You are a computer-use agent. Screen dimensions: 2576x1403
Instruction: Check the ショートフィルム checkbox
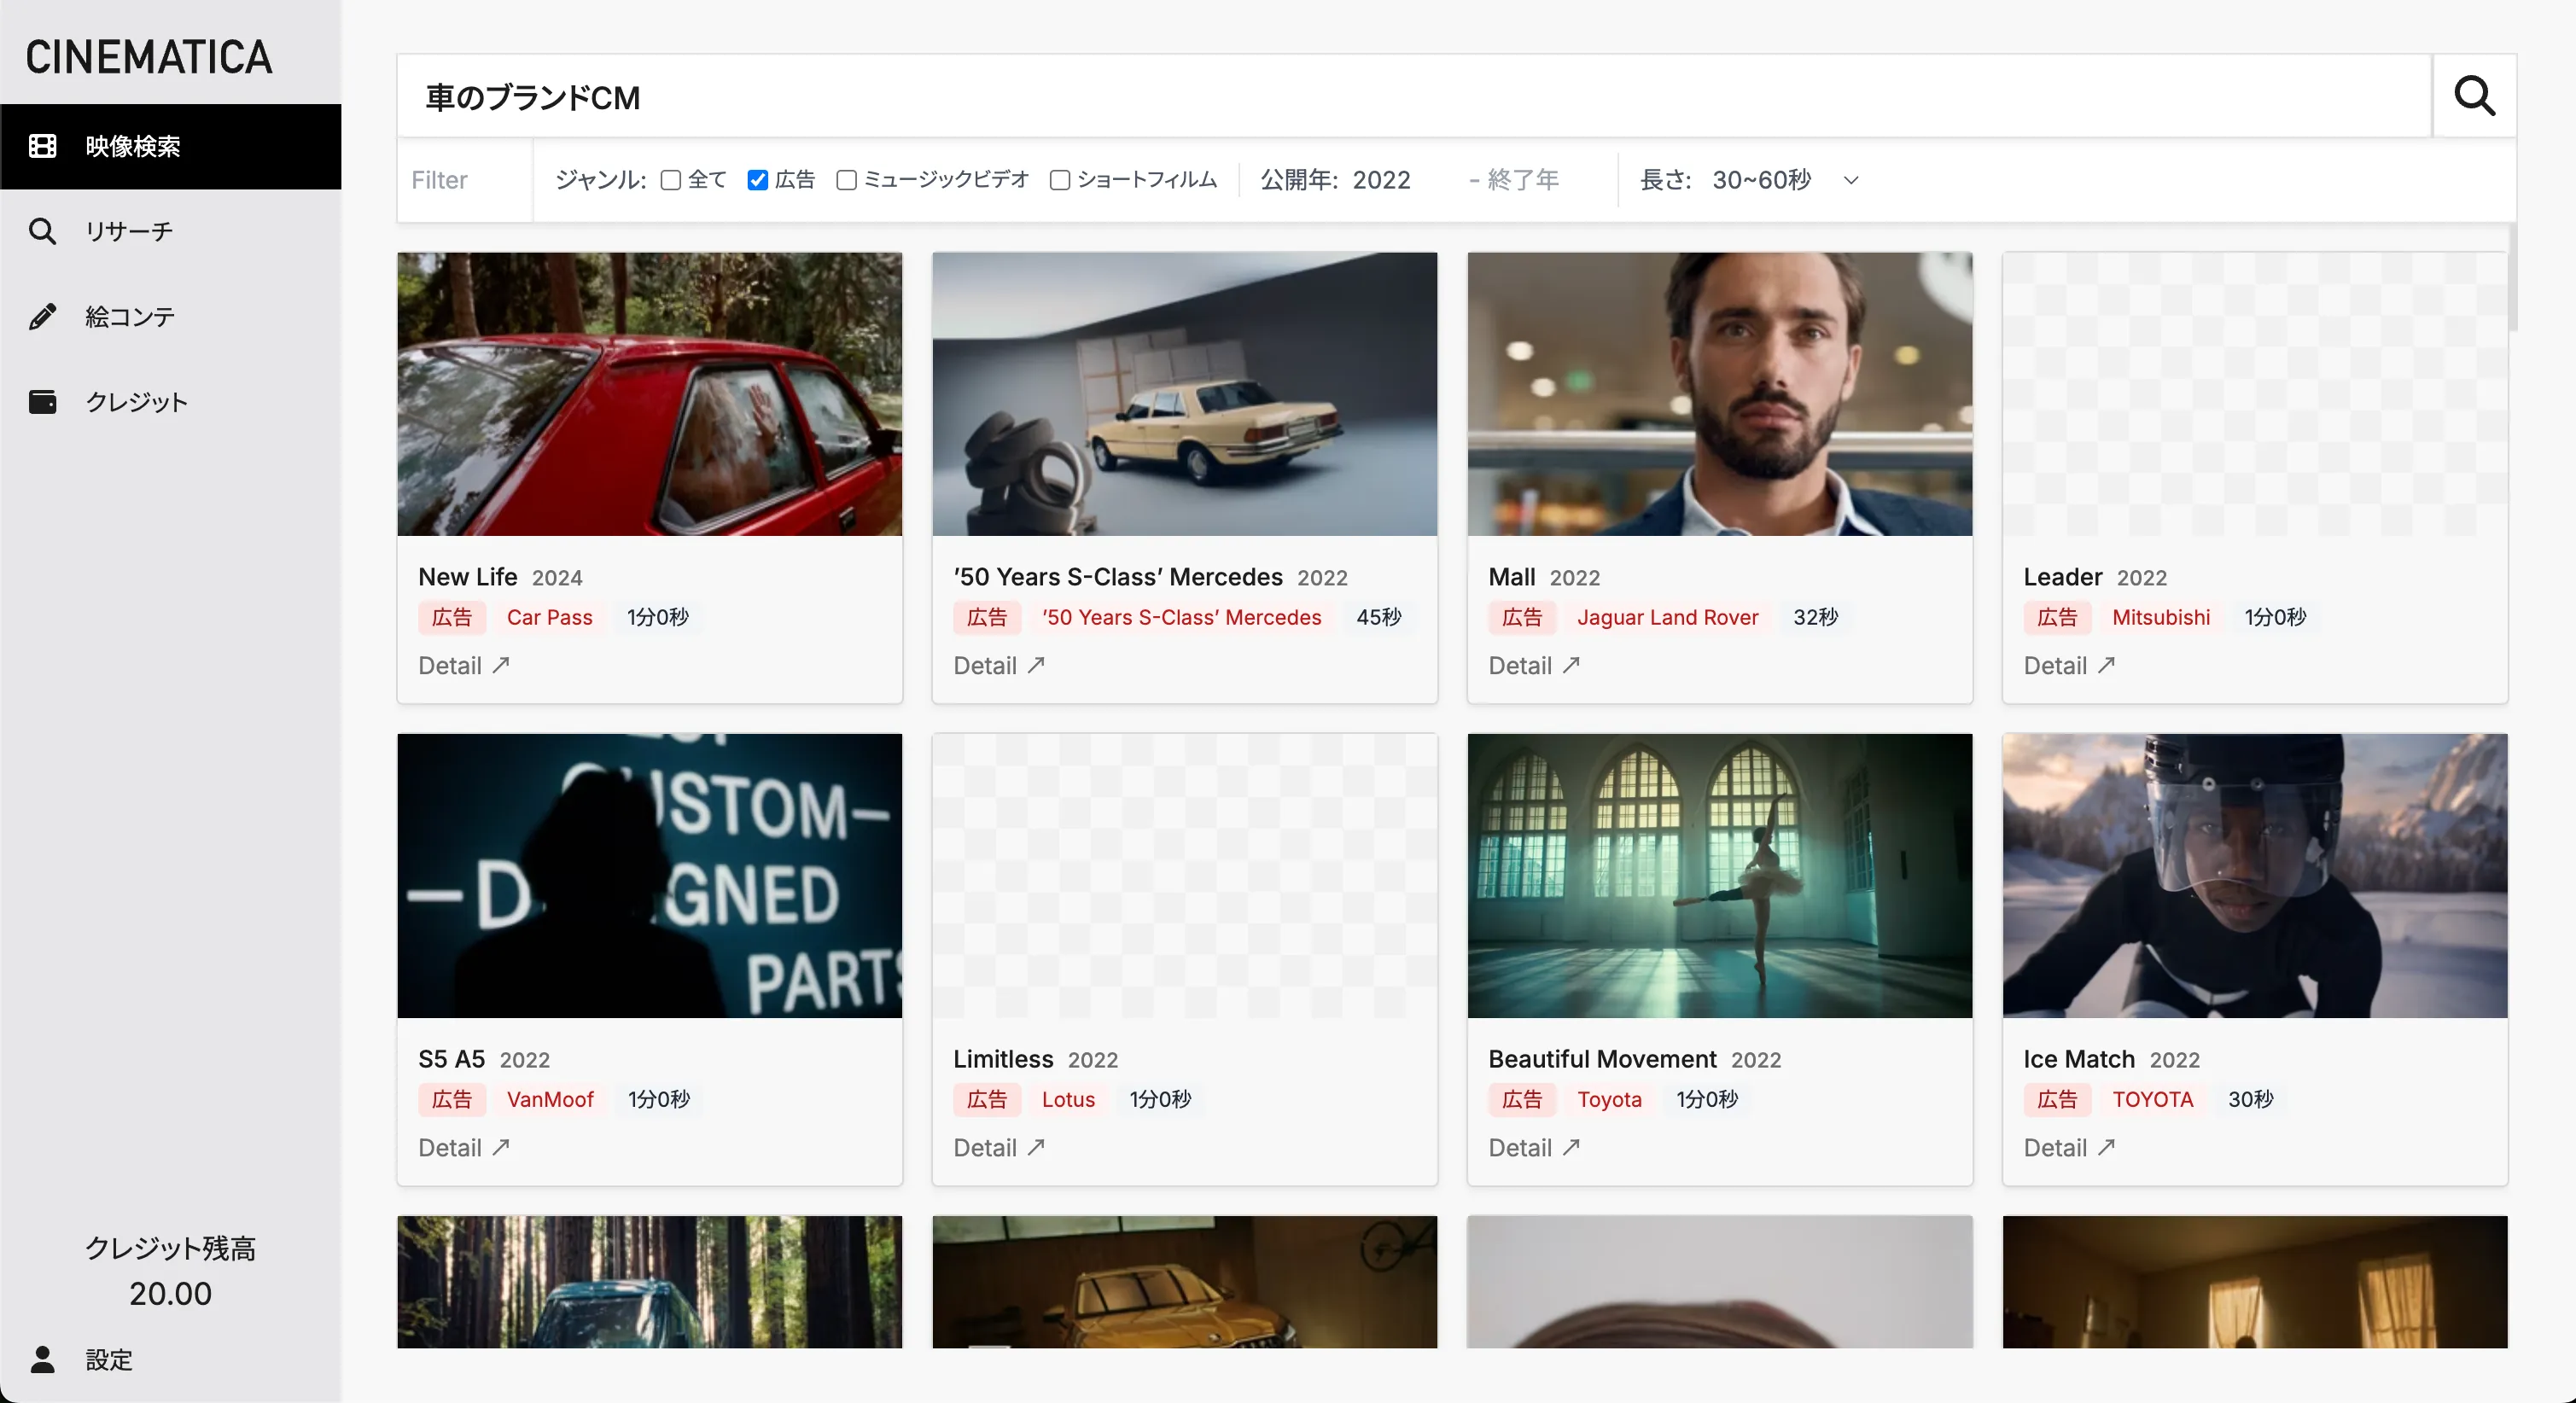point(1060,180)
